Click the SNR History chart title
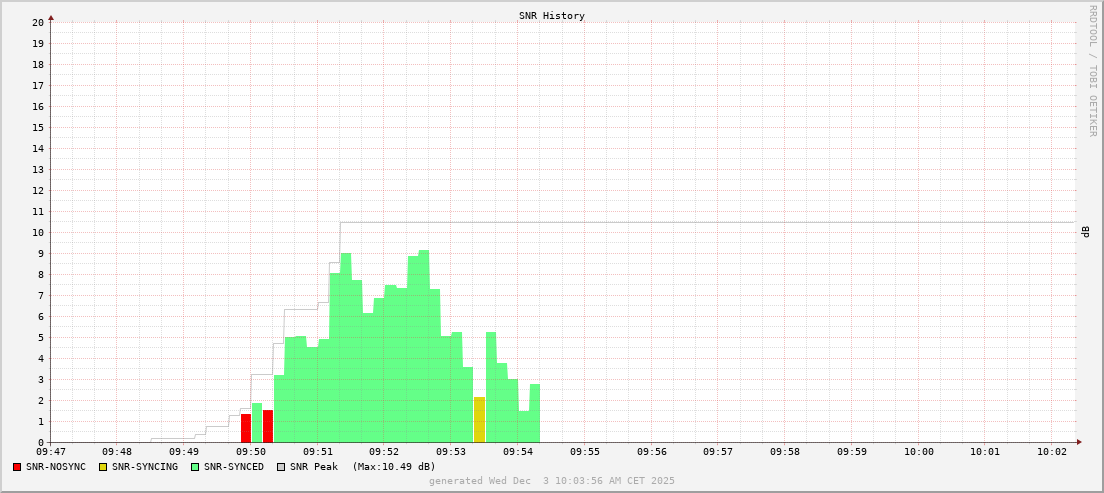The width and height of the screenshot is (1104, 493). click(x=552, y=16)
